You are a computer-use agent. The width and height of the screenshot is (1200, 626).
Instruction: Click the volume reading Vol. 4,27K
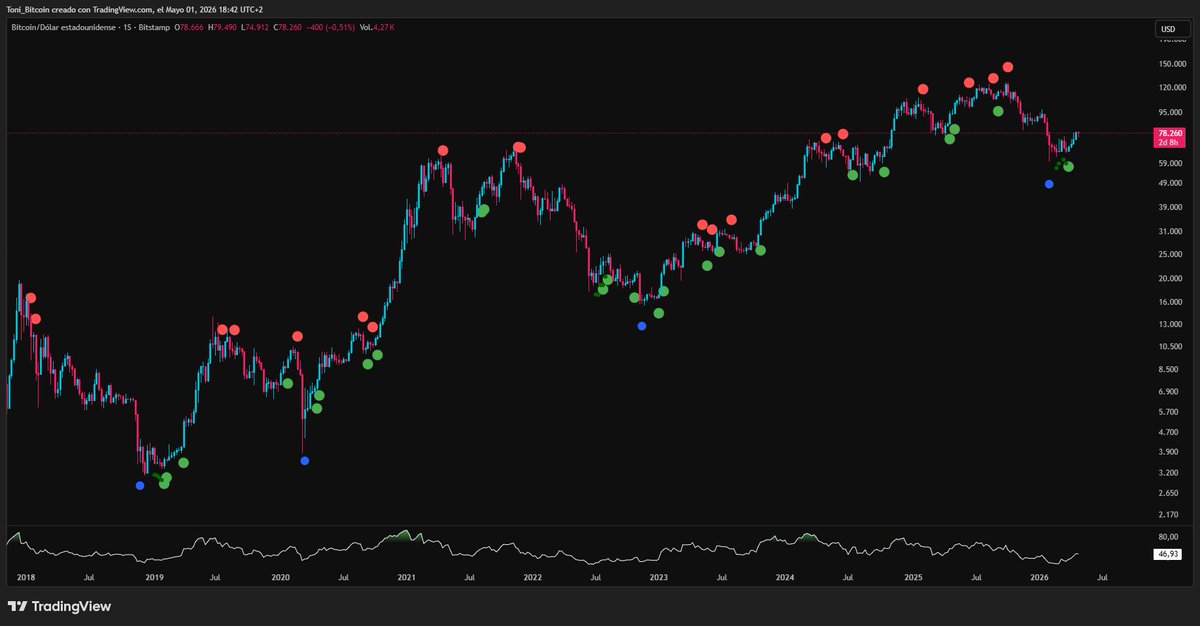coord(375,28)
